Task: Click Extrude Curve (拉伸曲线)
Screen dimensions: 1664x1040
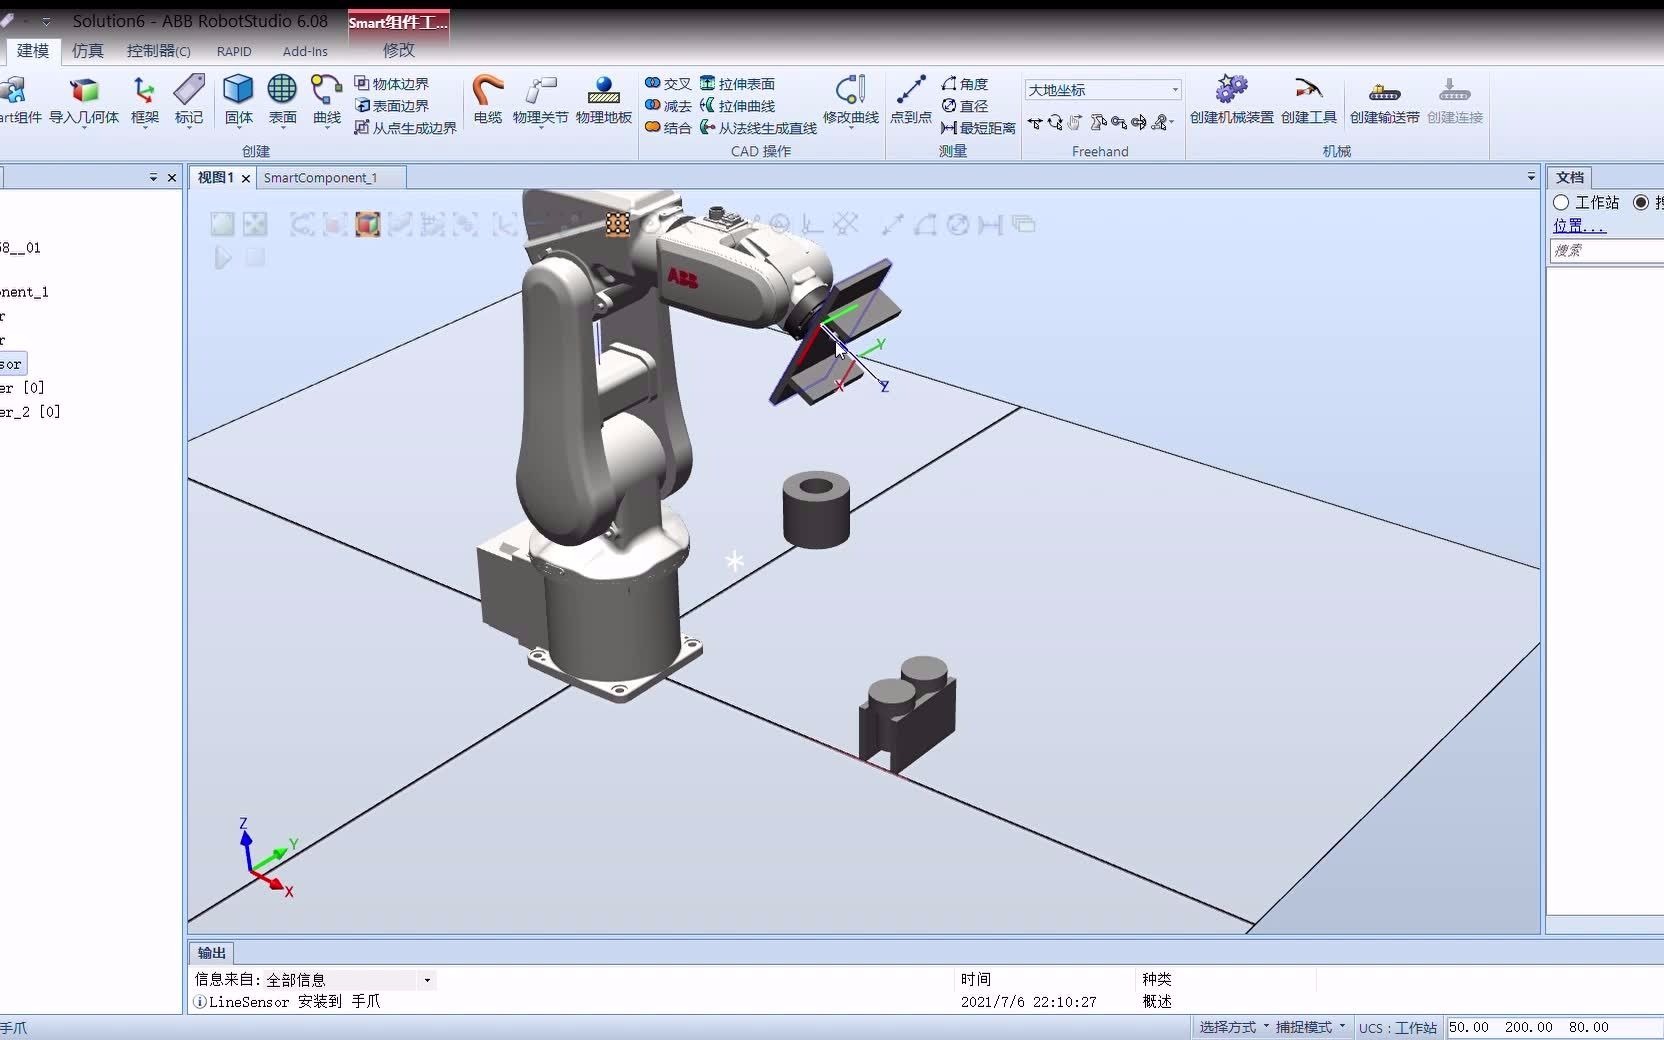Action: pos(738,106)
